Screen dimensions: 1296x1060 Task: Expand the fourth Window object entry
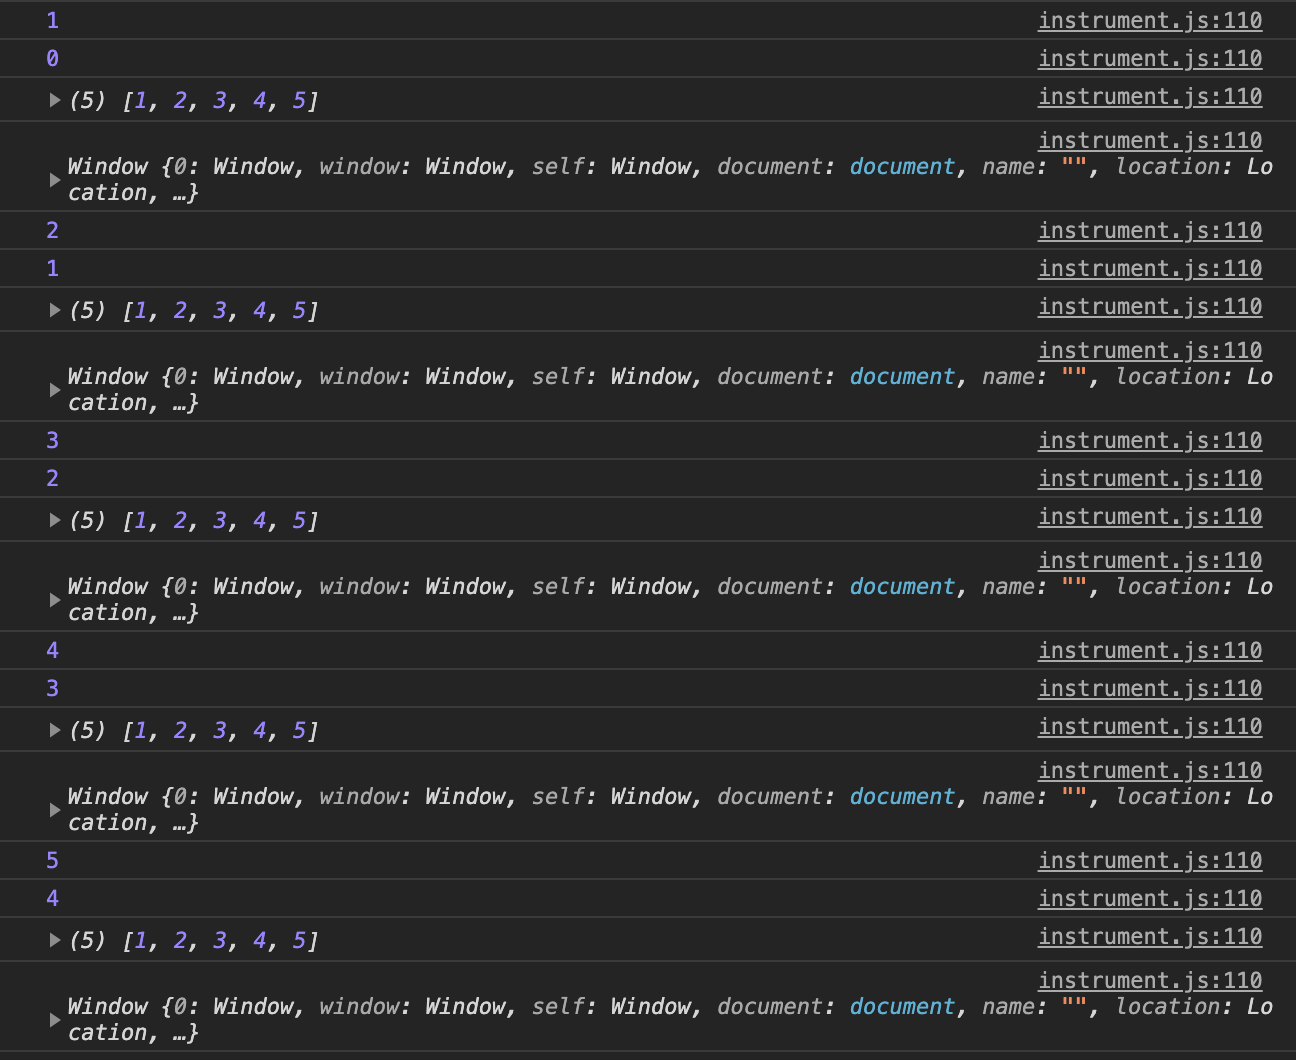[55, 810]
